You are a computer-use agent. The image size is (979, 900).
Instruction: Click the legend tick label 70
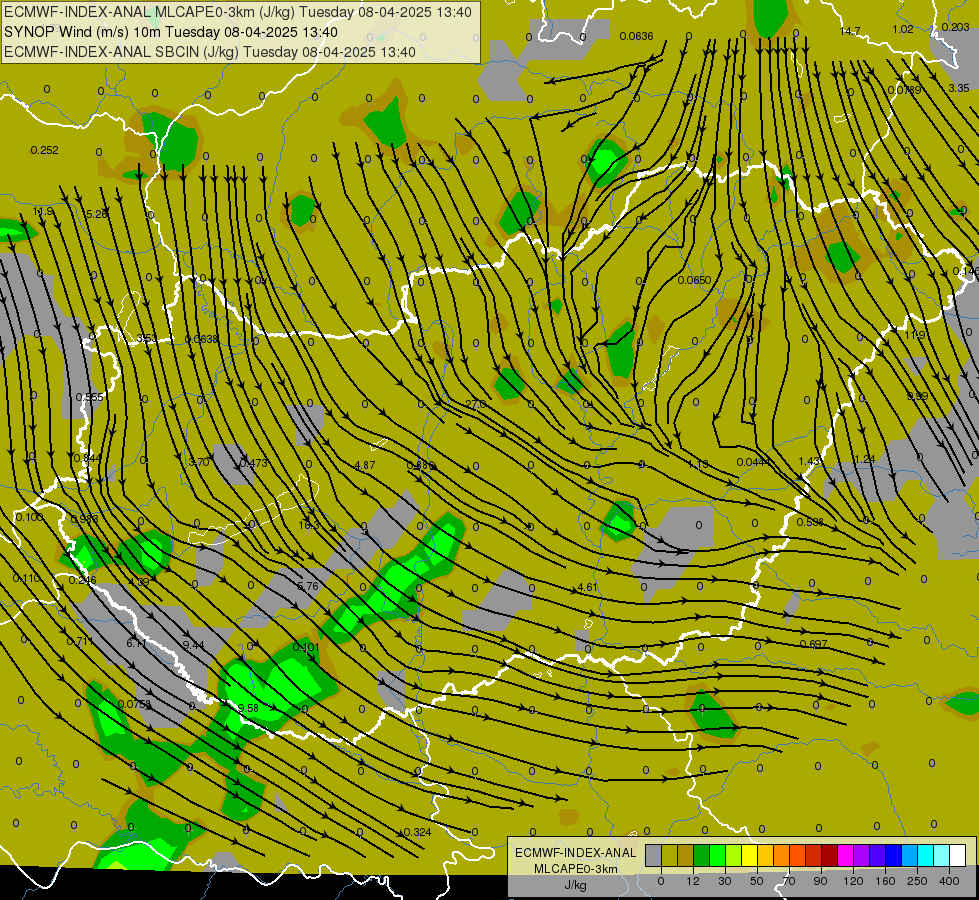click(789, 881)
